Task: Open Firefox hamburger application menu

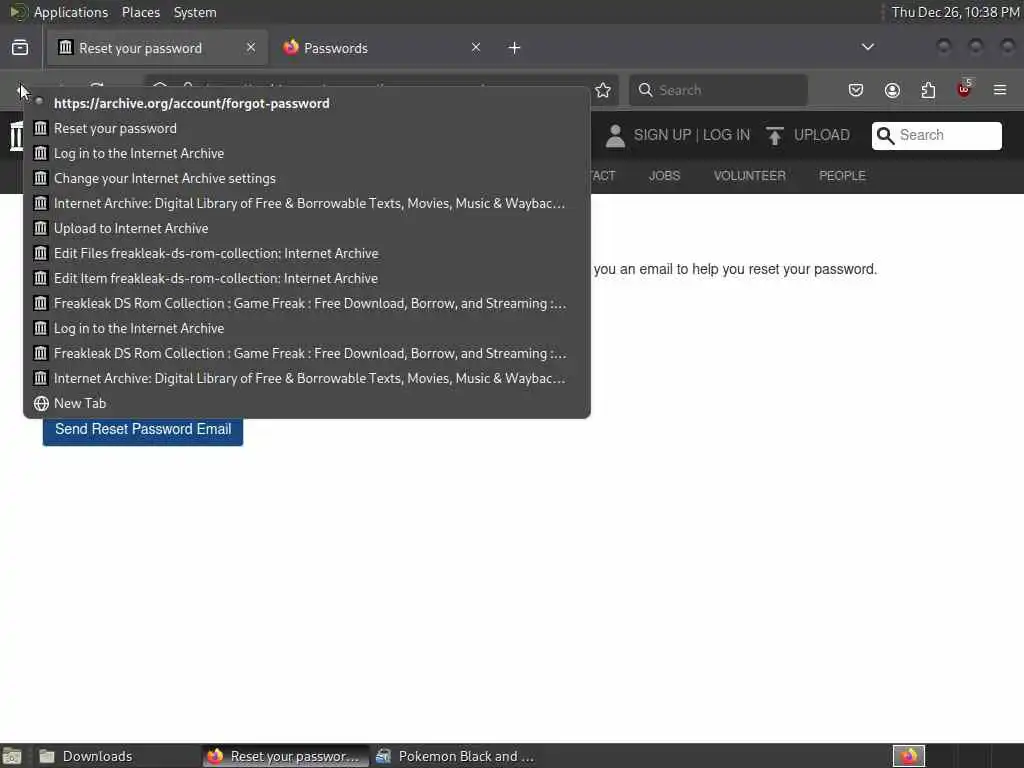Action: 1000,90
